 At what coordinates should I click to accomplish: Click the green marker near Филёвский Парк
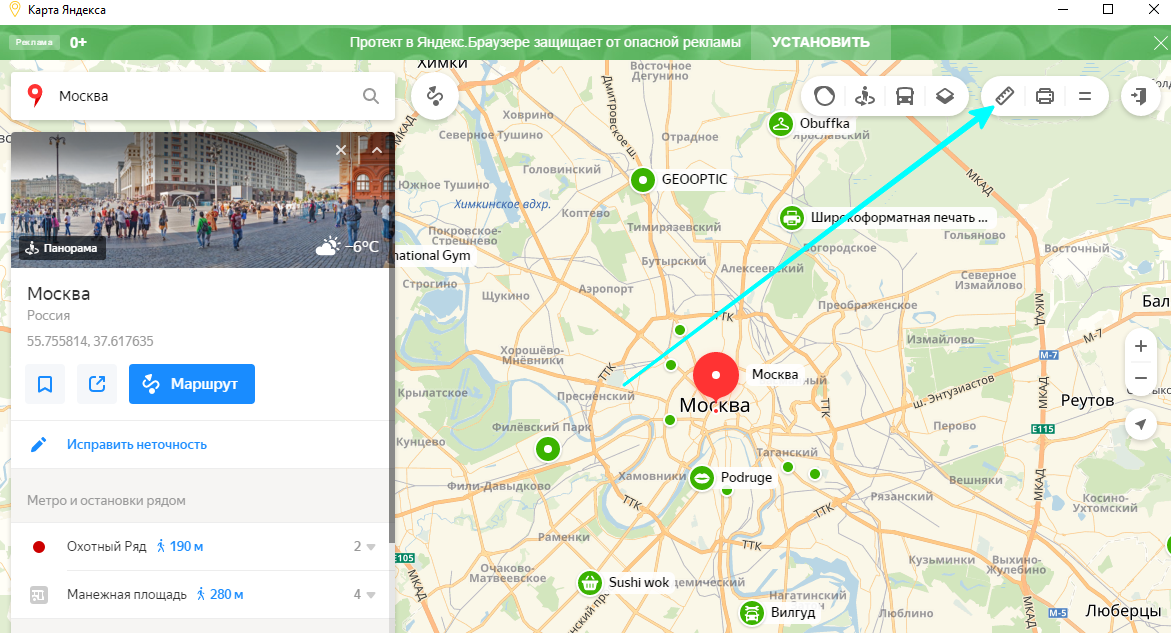(548, 449)
